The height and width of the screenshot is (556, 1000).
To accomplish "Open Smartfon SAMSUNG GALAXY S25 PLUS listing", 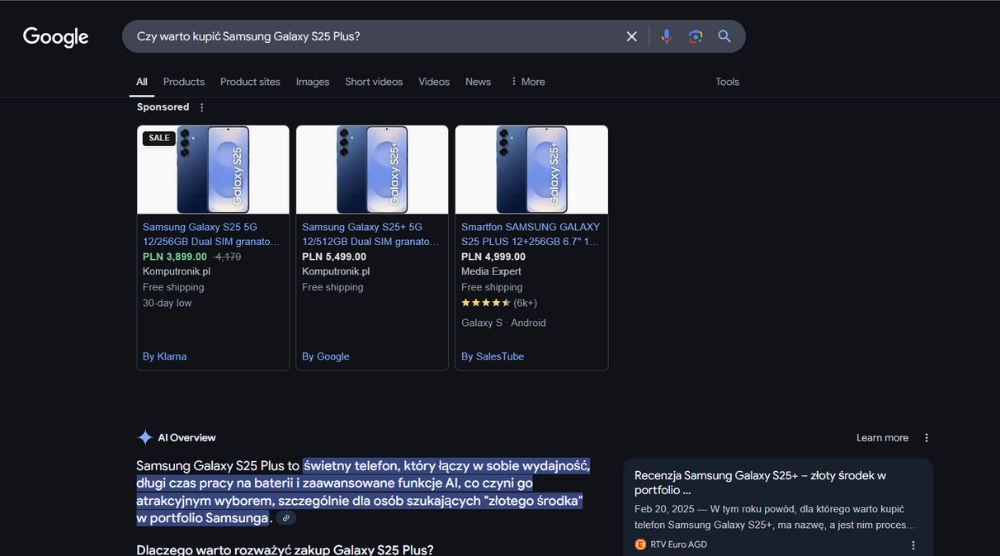I will (530, 234).
